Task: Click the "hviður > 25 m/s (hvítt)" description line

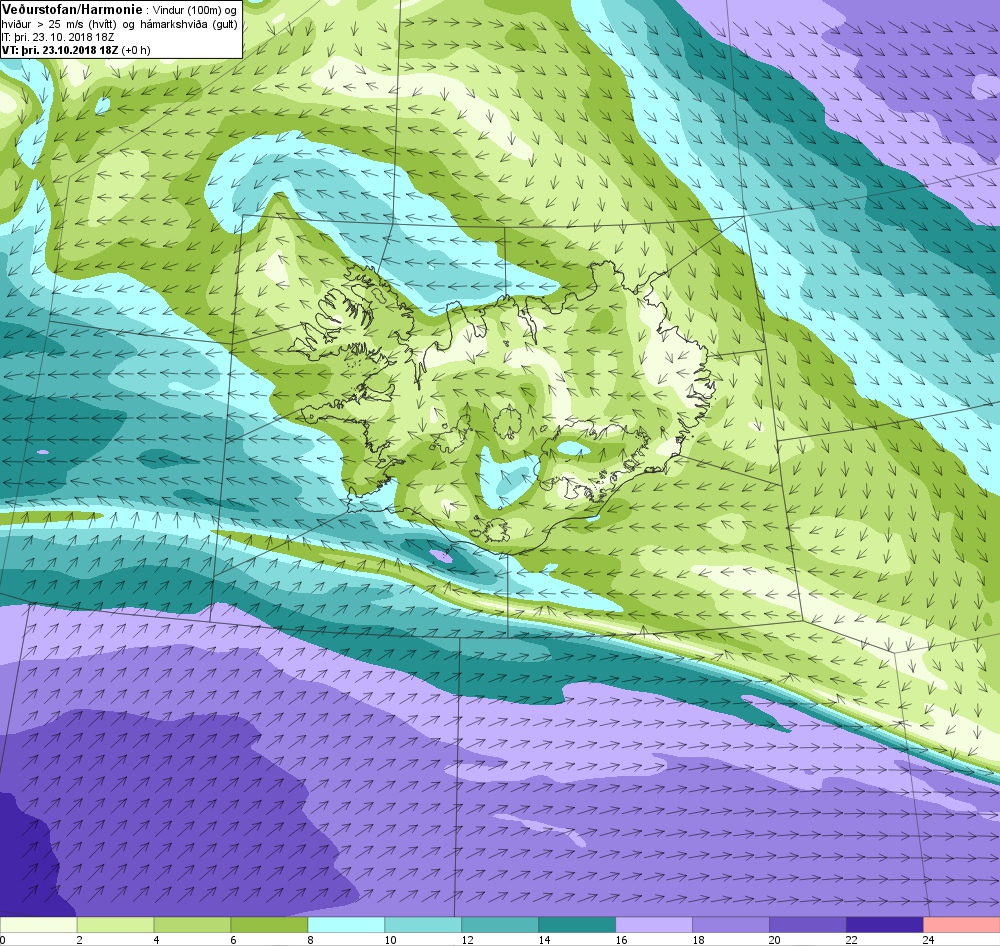Action: (59, 24)
